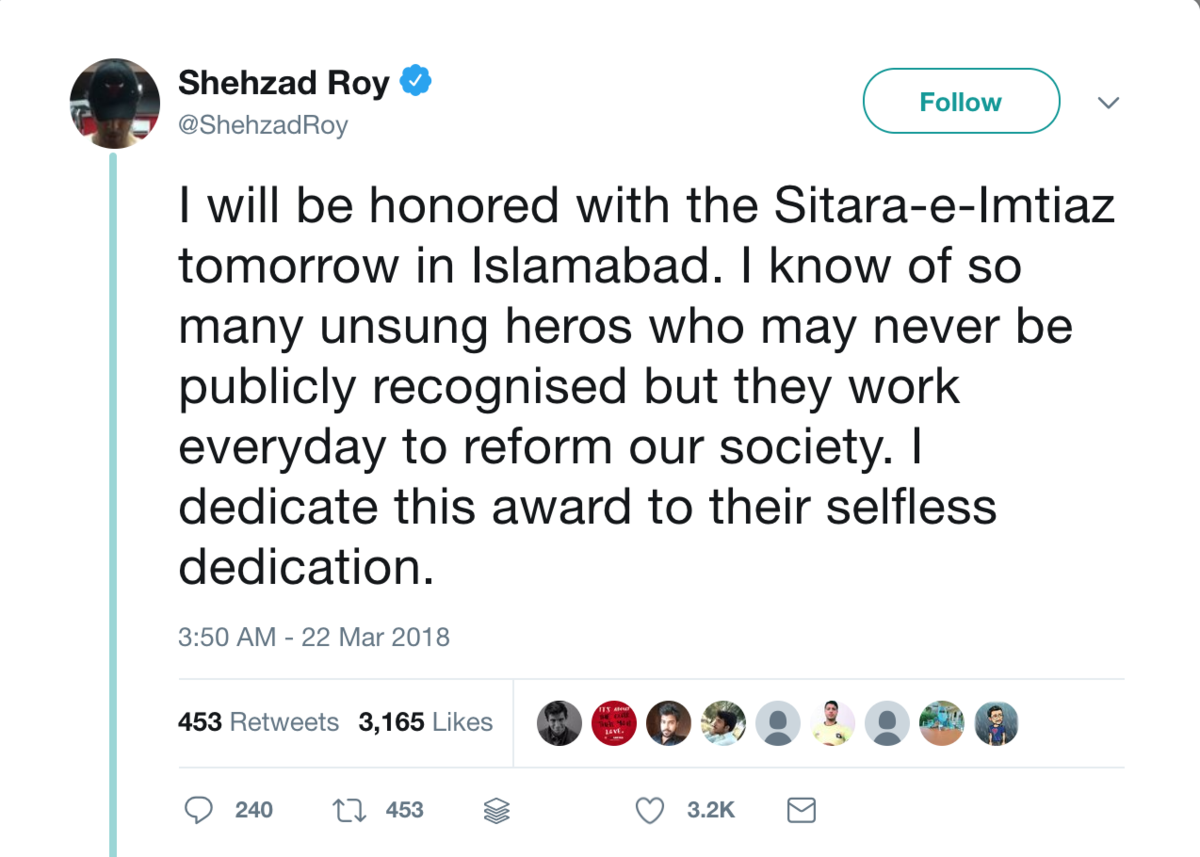Click the red liker avatar
Image resolution: width=1200 pixels, height=857 pixels.
(x=614, y=722)
